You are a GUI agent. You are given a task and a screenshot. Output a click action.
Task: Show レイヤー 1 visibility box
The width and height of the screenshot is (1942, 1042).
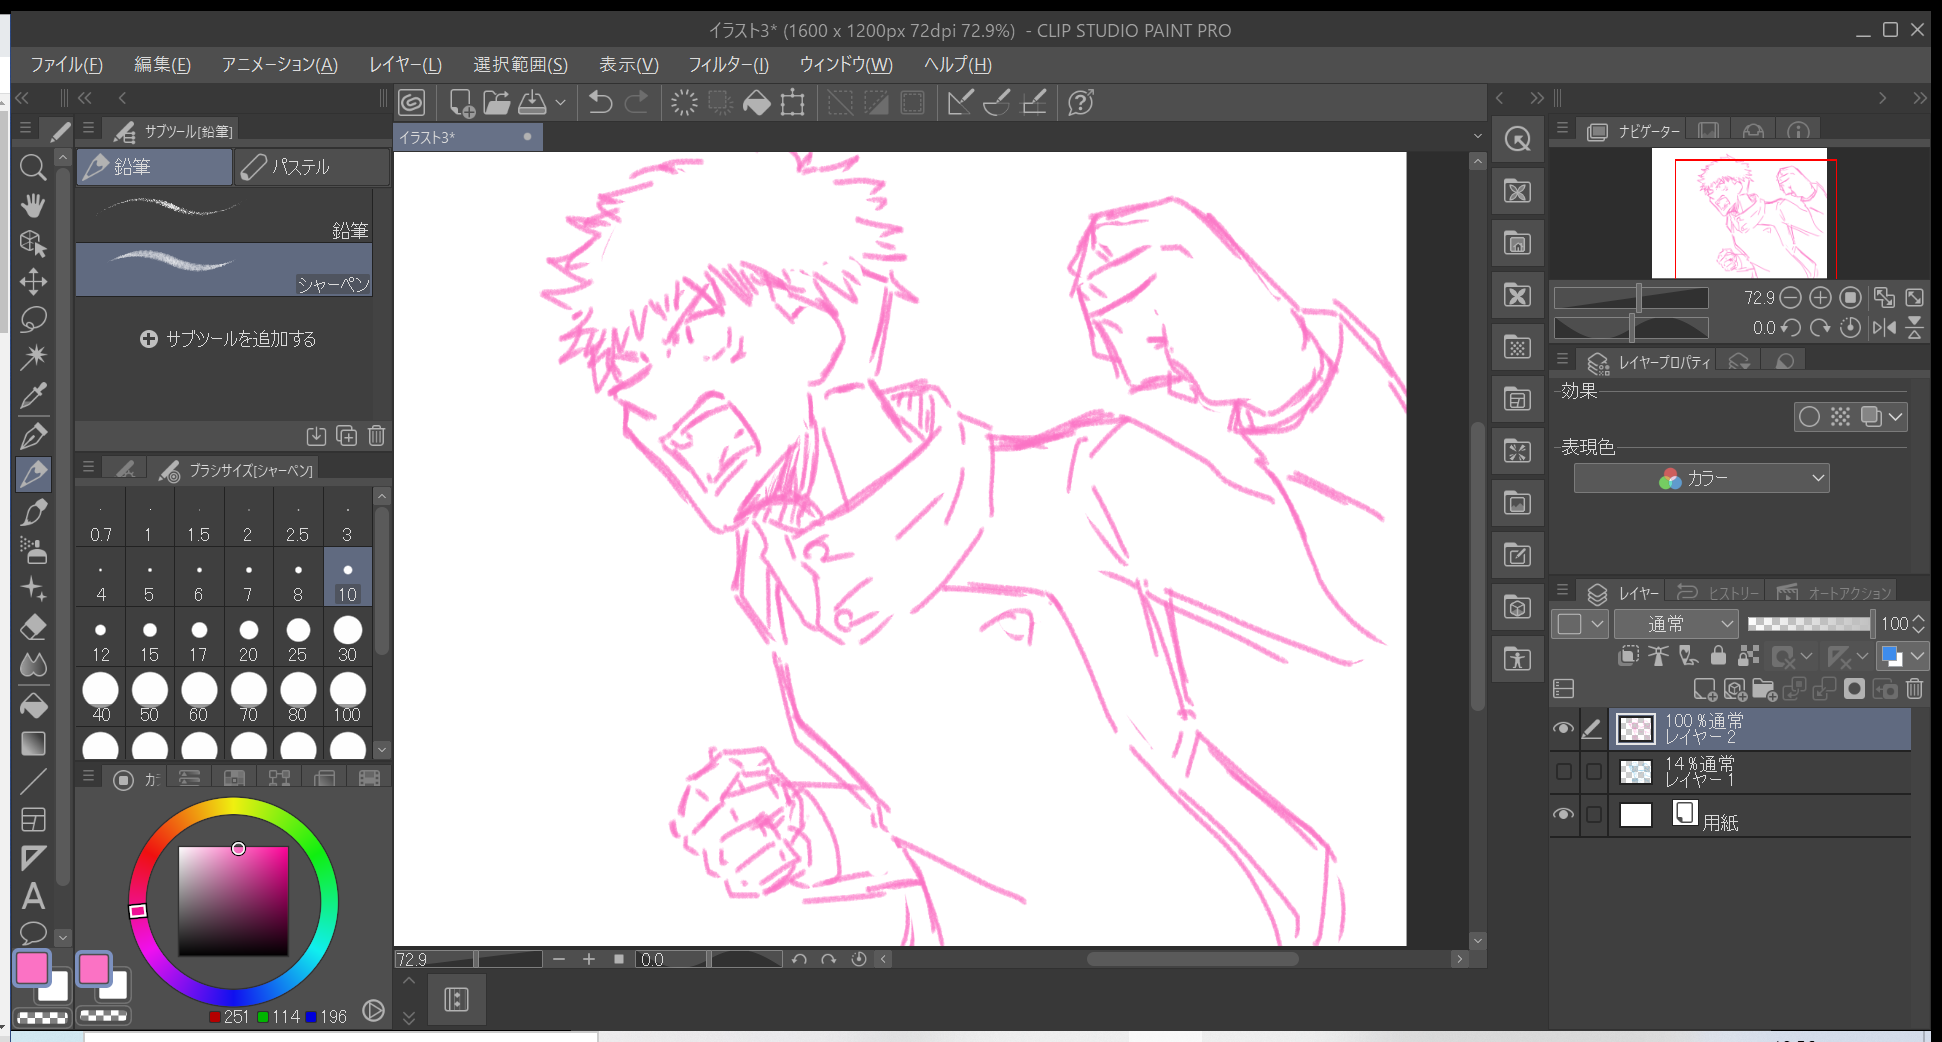pos(1563,772)
